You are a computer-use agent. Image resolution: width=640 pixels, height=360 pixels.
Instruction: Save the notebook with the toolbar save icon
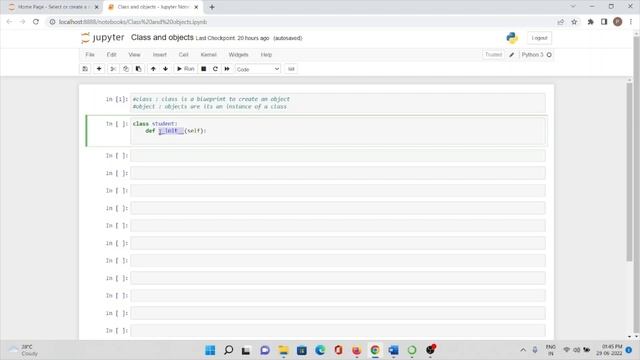point(85,69)
